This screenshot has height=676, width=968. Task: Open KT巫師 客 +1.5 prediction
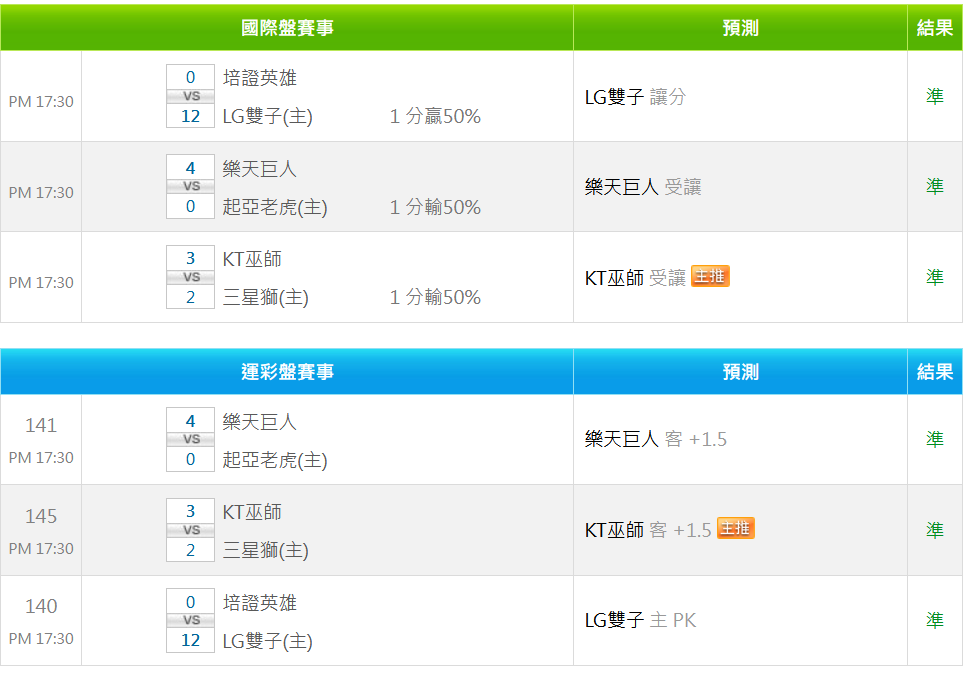(x=647, y=530)
